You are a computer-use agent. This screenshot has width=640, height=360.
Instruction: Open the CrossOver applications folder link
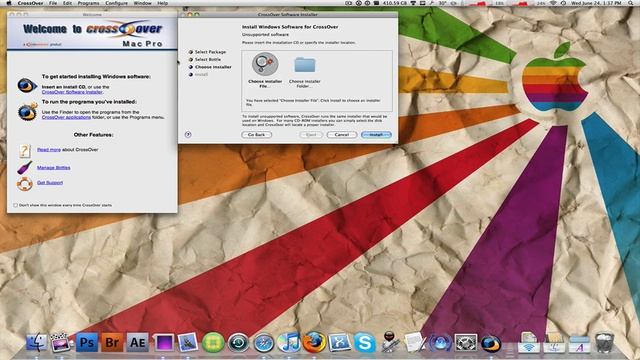[x=66, y=118]
